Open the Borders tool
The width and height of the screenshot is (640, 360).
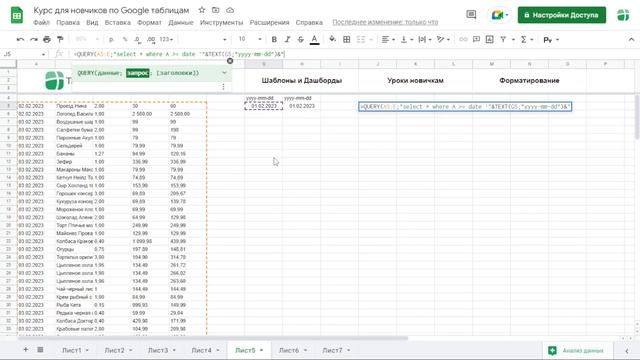(347, 40)
